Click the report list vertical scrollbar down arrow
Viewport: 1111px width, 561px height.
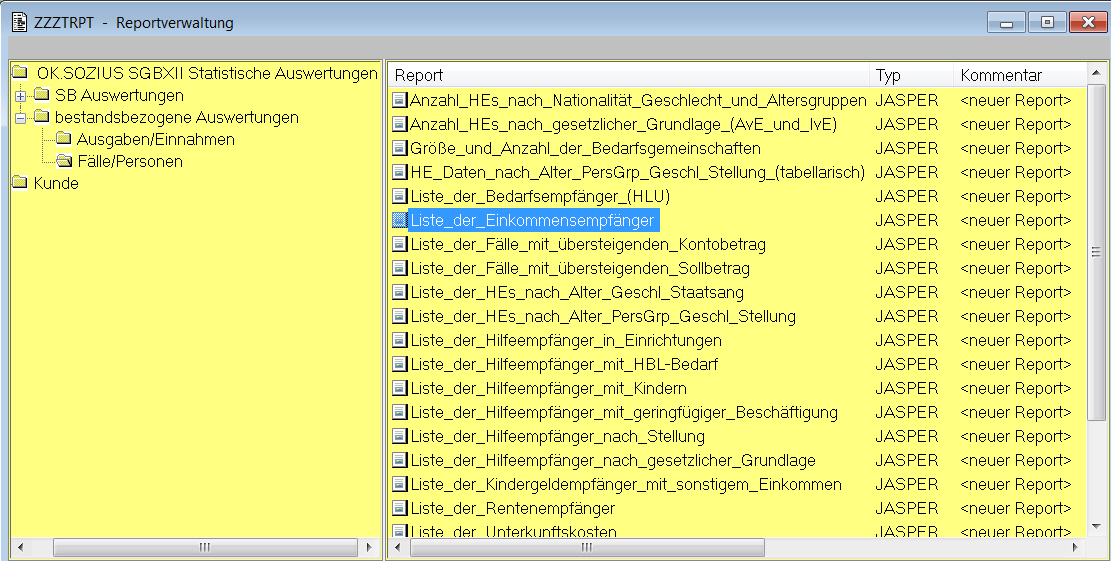point(1095,524)
